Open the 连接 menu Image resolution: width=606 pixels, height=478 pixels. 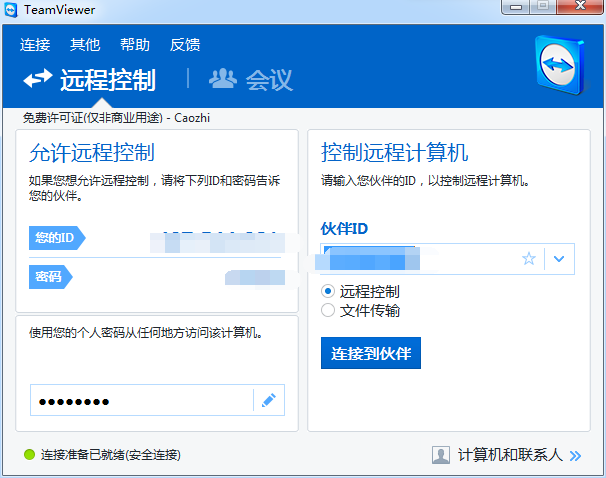tap(35, 44)
